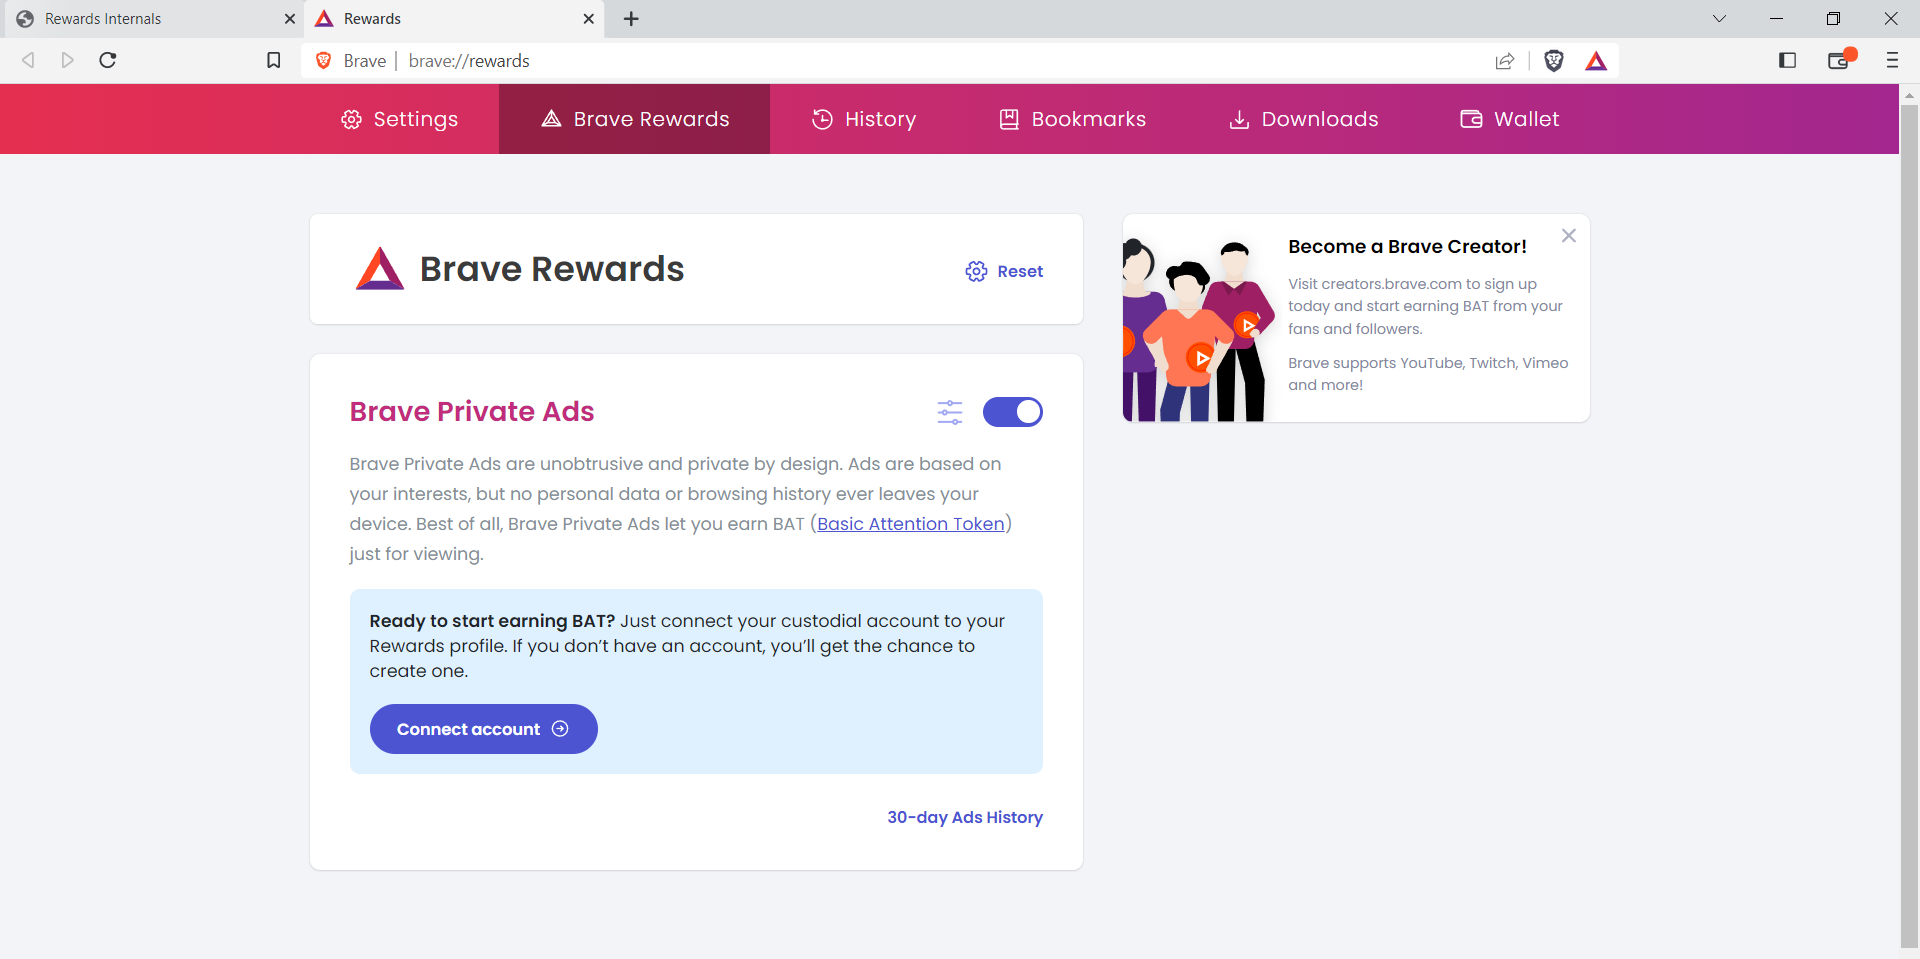Image resolution: width=1920 pixels, height=959 pixels.
Task: Close the Rewards Internals tab
Action: pos(290,19)
